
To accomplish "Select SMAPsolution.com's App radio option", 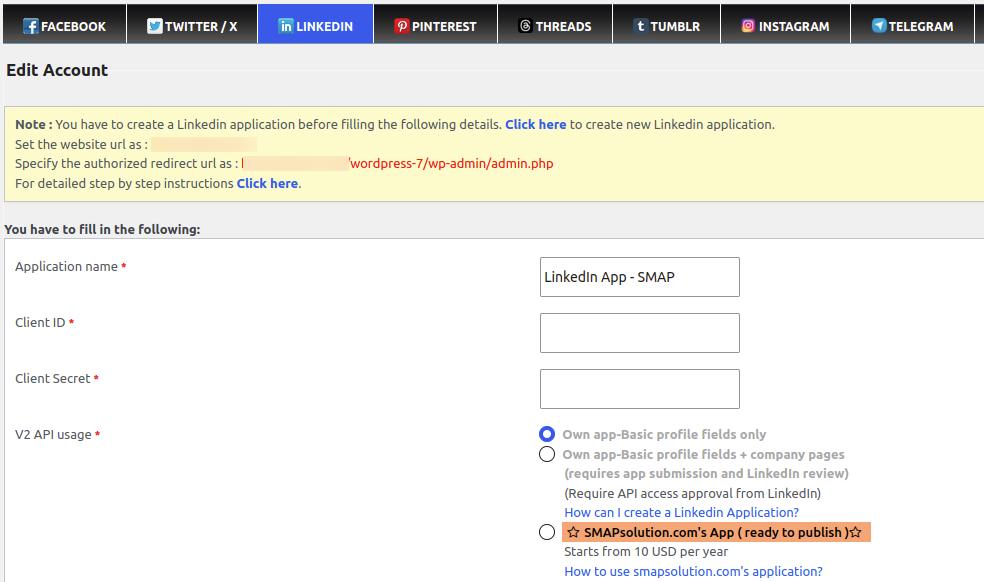I will [547, 532].
